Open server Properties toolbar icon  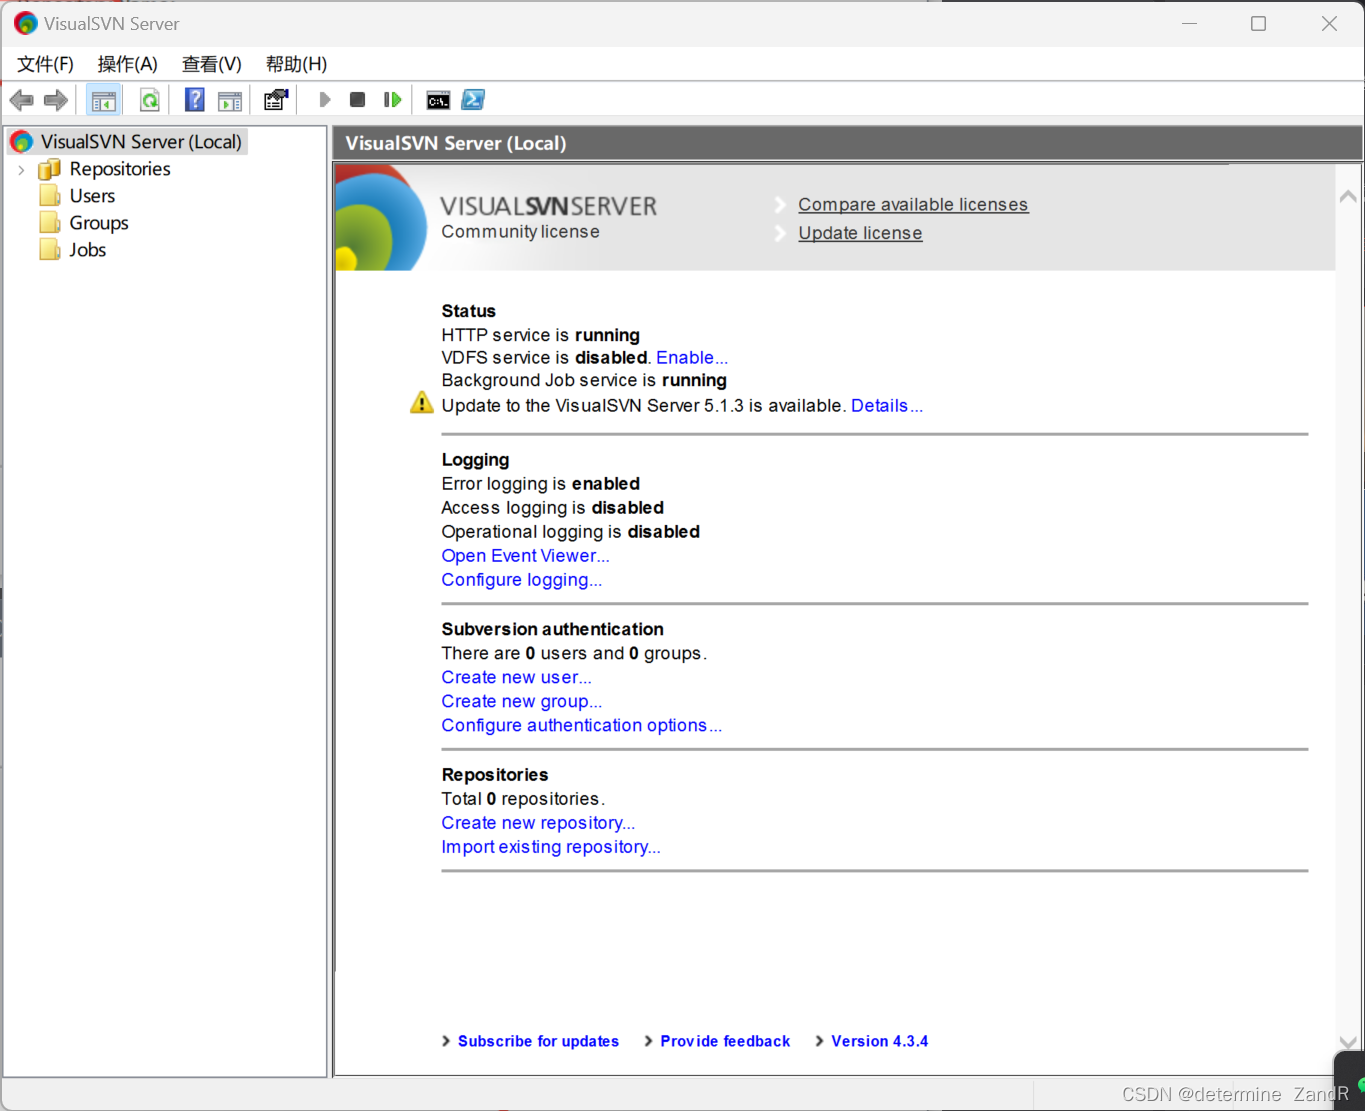[x=276, y=100]
